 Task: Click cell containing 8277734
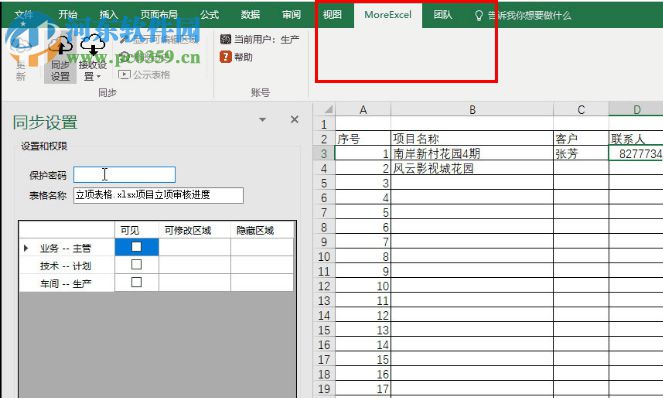[636, 154]
